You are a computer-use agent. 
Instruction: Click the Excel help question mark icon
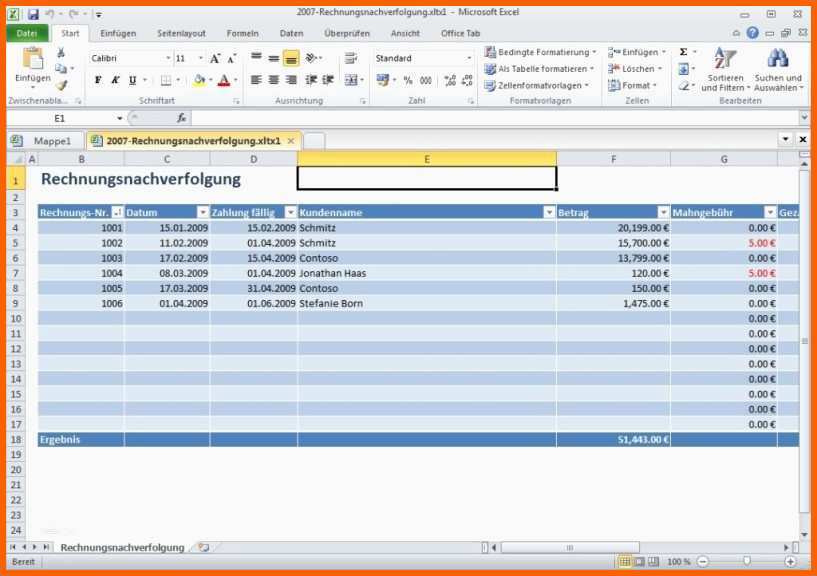(x=752, y=33)
